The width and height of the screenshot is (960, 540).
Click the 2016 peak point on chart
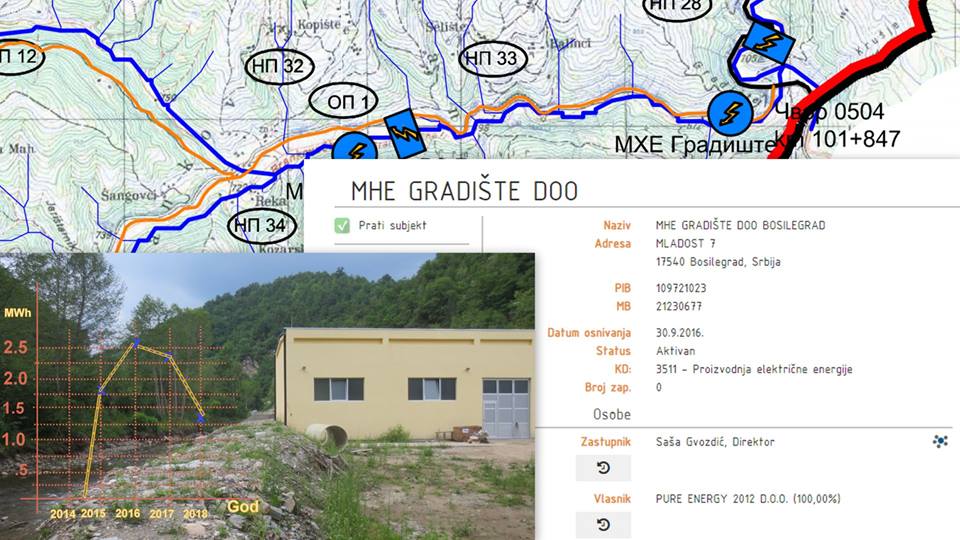[136, 342]
